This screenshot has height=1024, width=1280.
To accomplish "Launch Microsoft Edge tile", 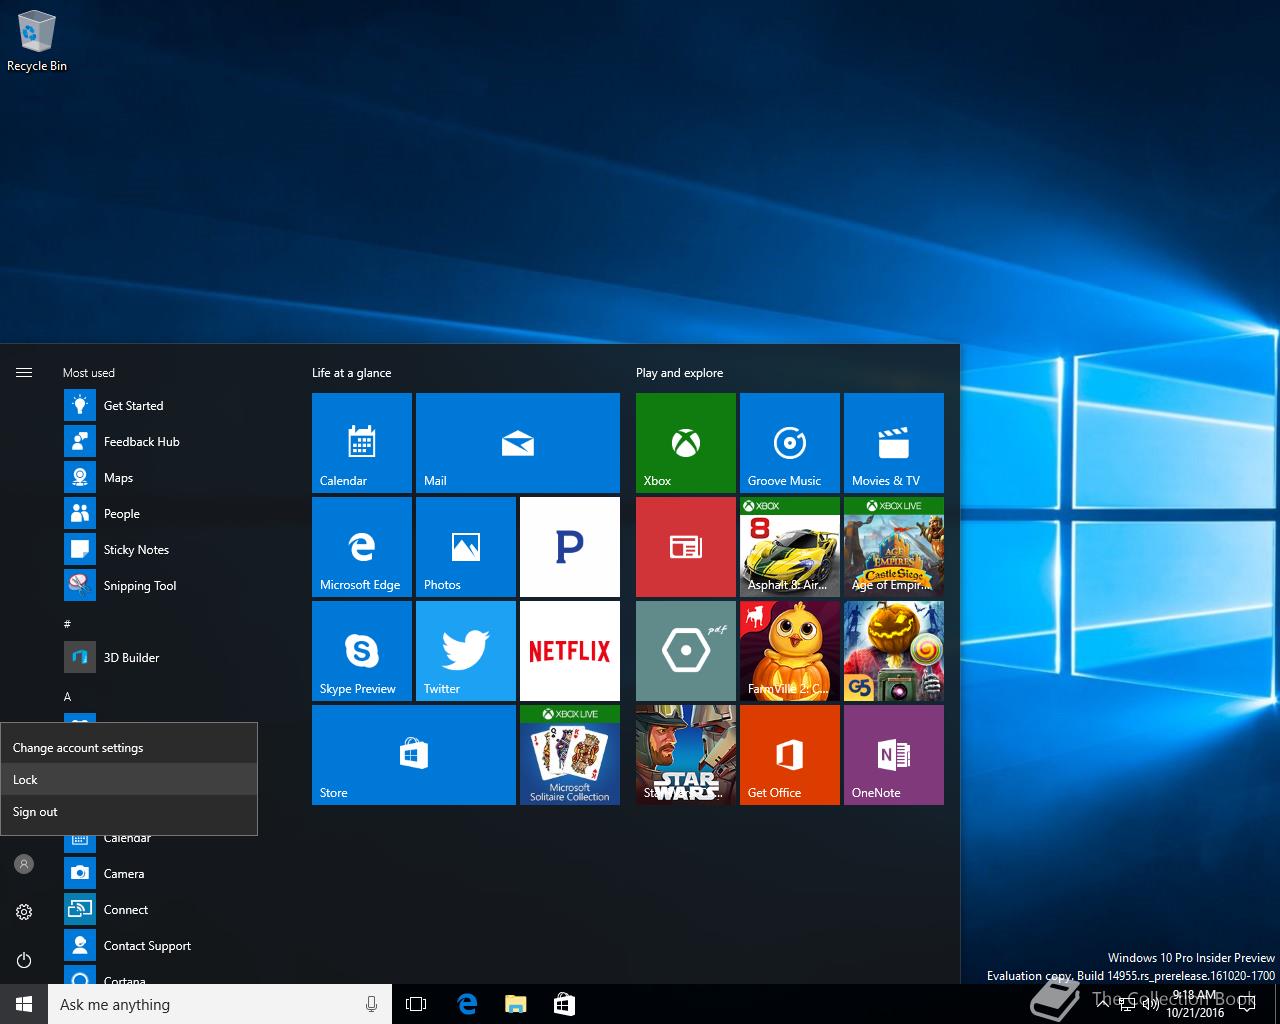I will (362, 547).
